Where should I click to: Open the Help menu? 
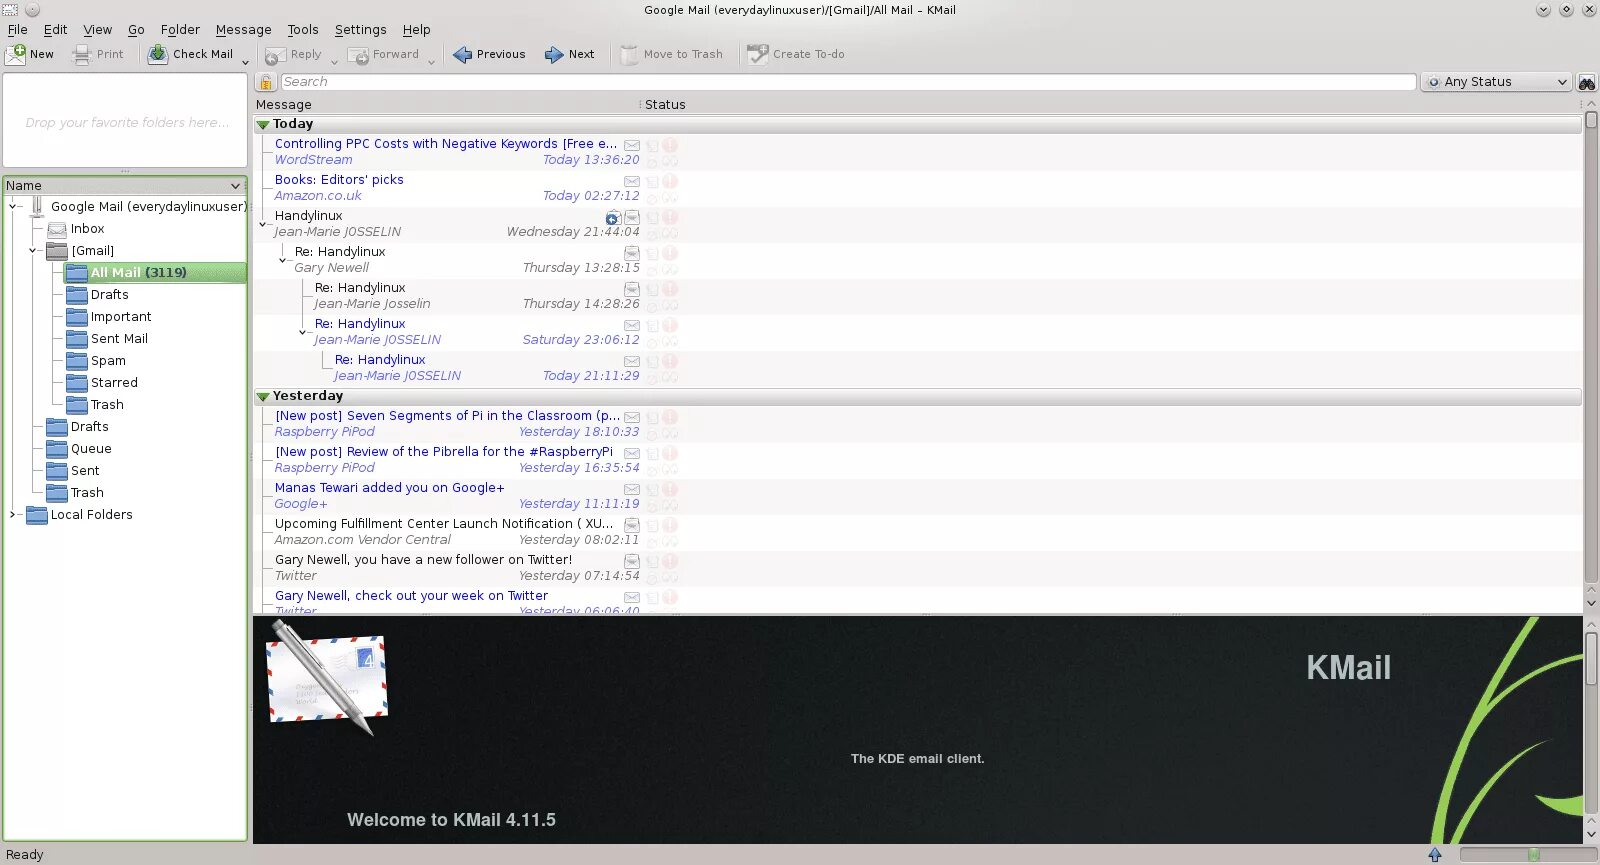[x=416, y=30]
